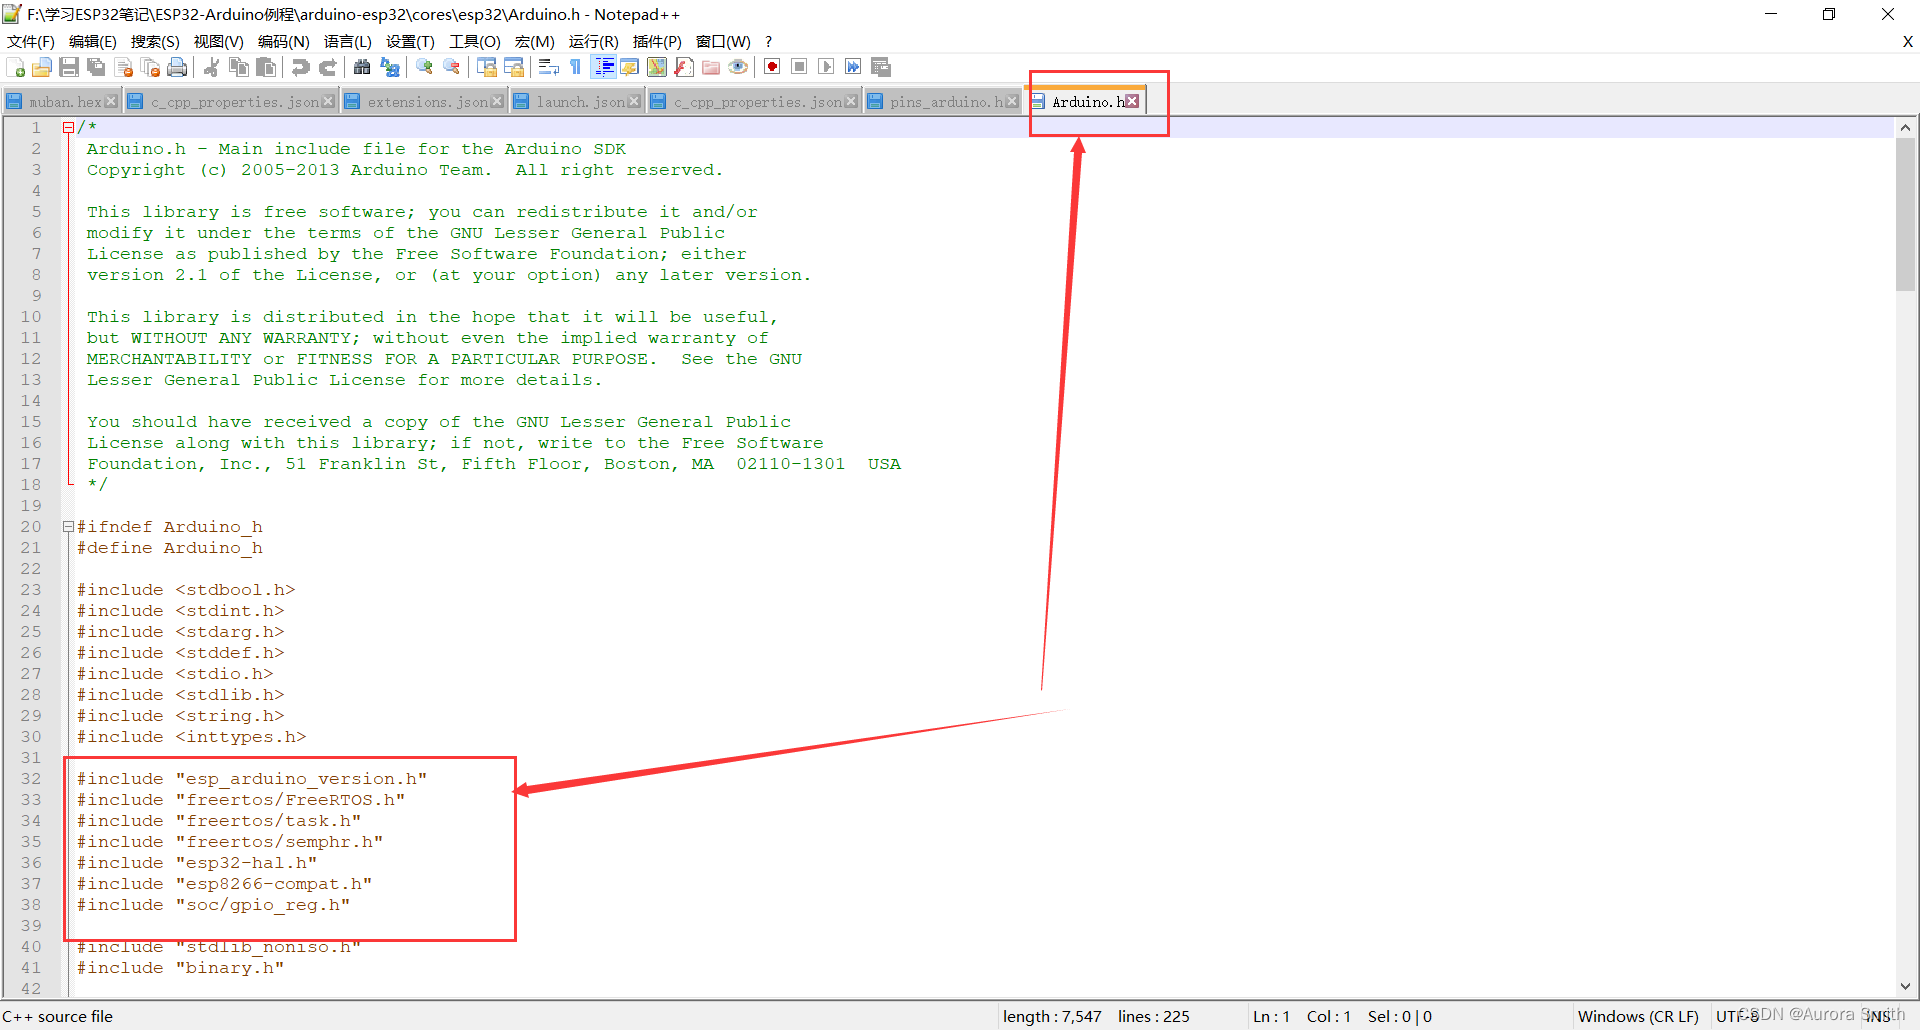Close the muban.hex tab
Image resolution: width=1920 pixels, height=1030 pixels.
111,102
